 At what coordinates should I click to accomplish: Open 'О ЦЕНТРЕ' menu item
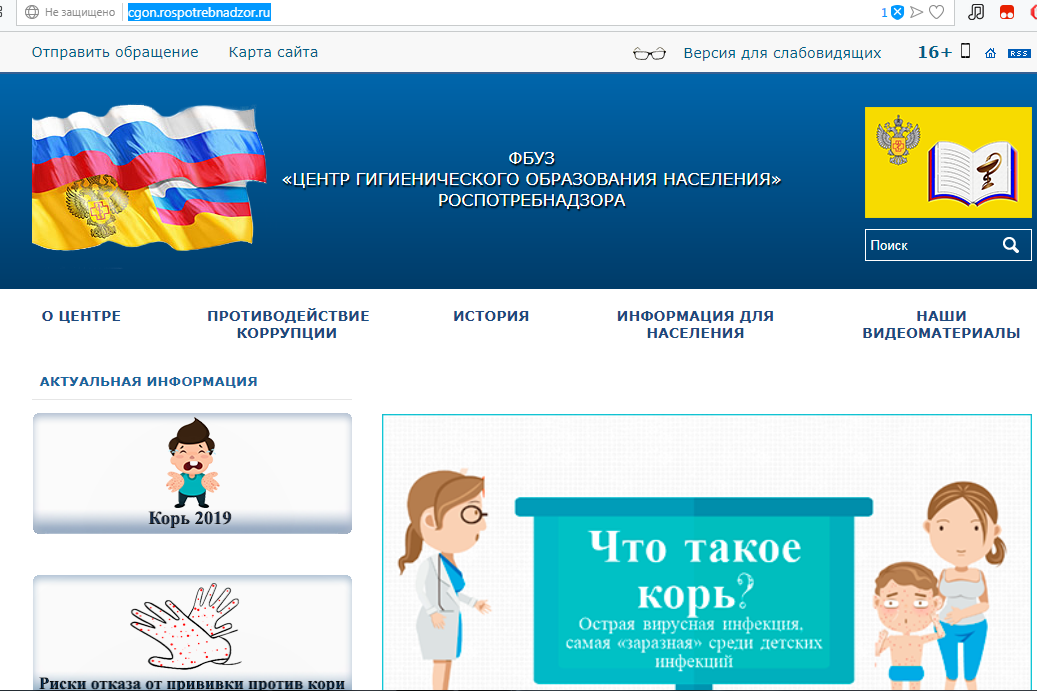tap(81, 316)
